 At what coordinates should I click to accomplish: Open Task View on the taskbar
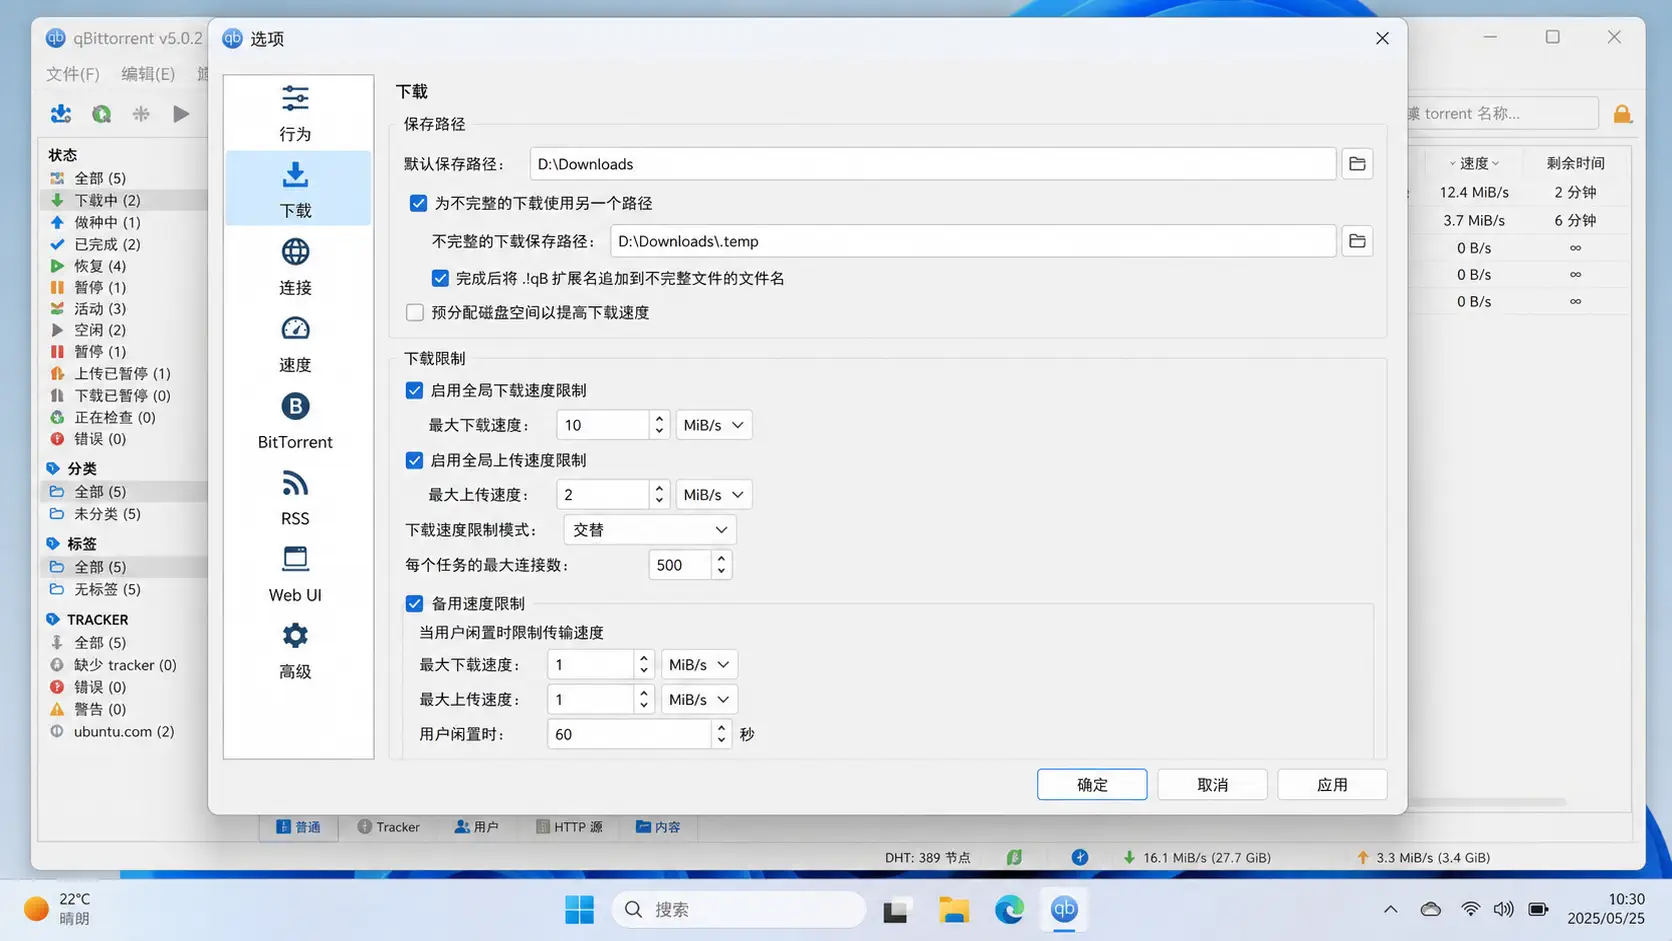(x=896, y=909)
